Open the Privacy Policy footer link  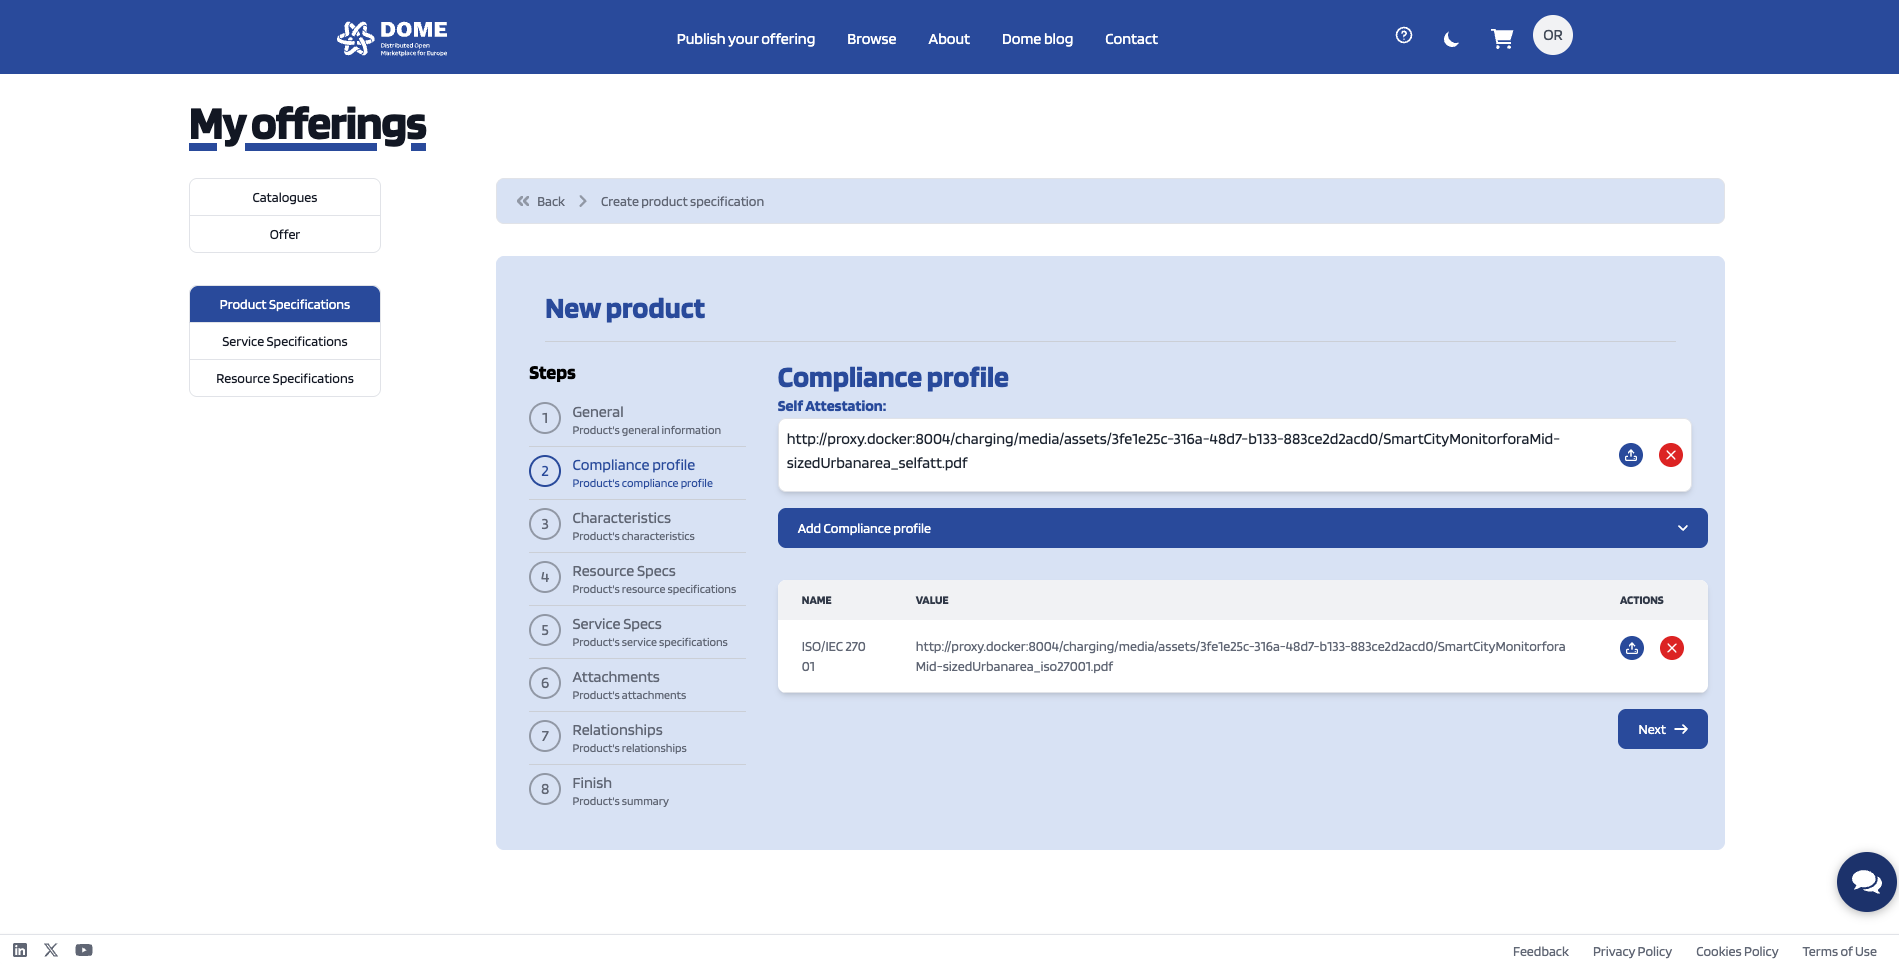(1632, 952)
